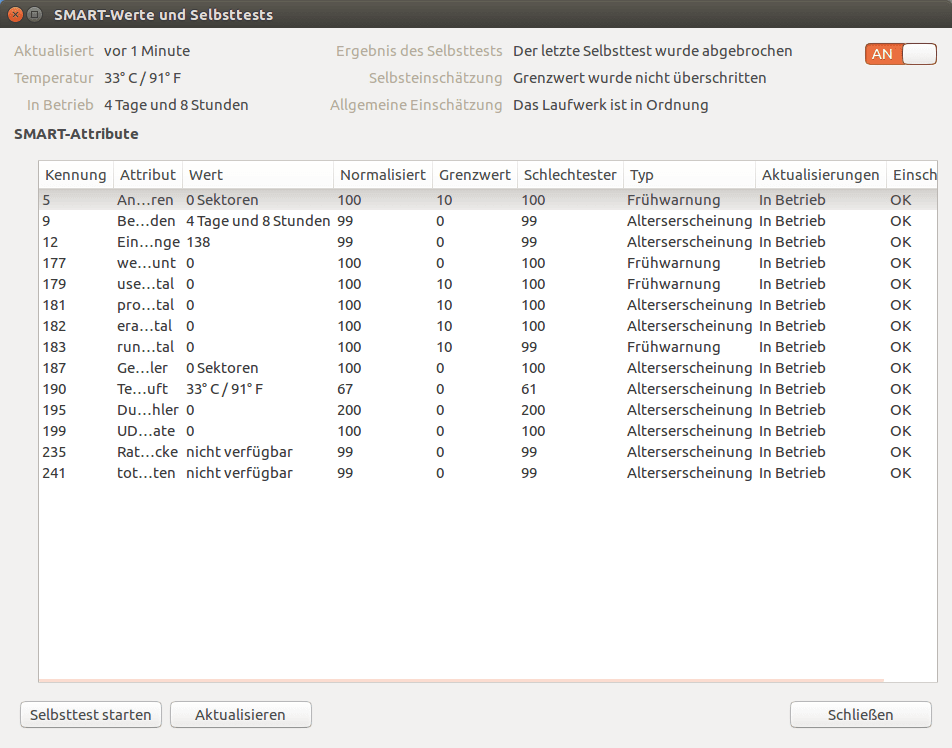Click 'Das Laufwerk ist in Ordnung' text
Screen dimensions: 952x748
tap(611, 105)
